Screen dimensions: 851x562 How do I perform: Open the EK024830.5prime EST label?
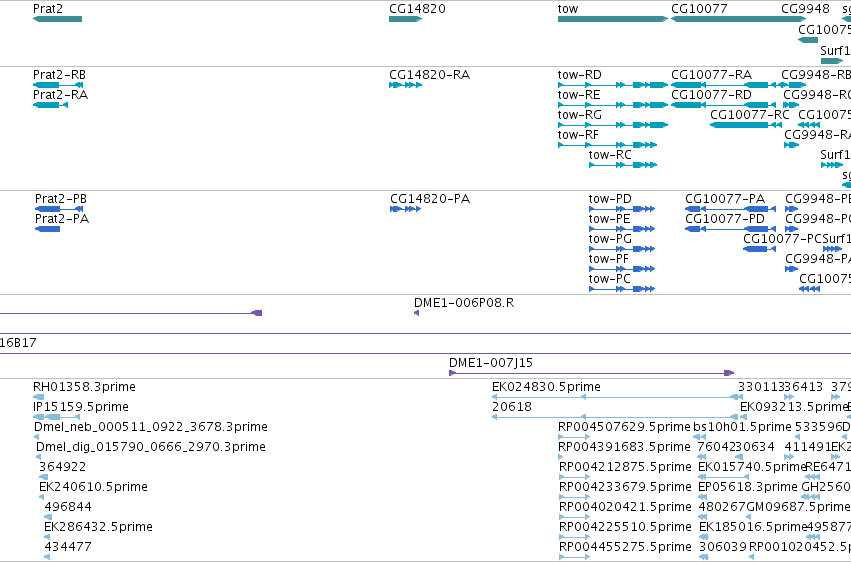(547, 387)
